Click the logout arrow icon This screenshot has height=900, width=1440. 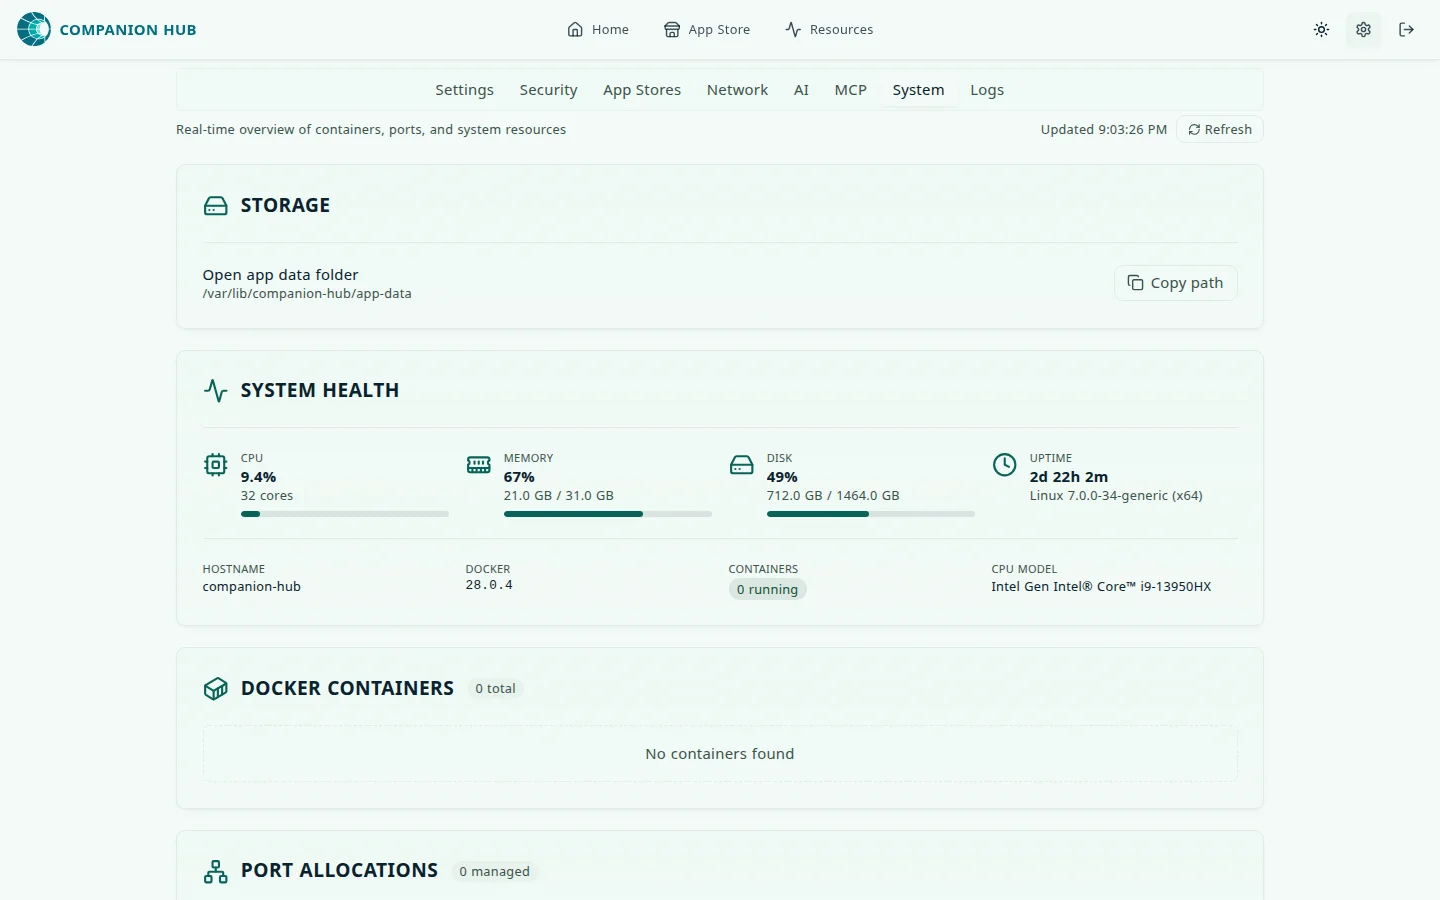pos(1406,30)
